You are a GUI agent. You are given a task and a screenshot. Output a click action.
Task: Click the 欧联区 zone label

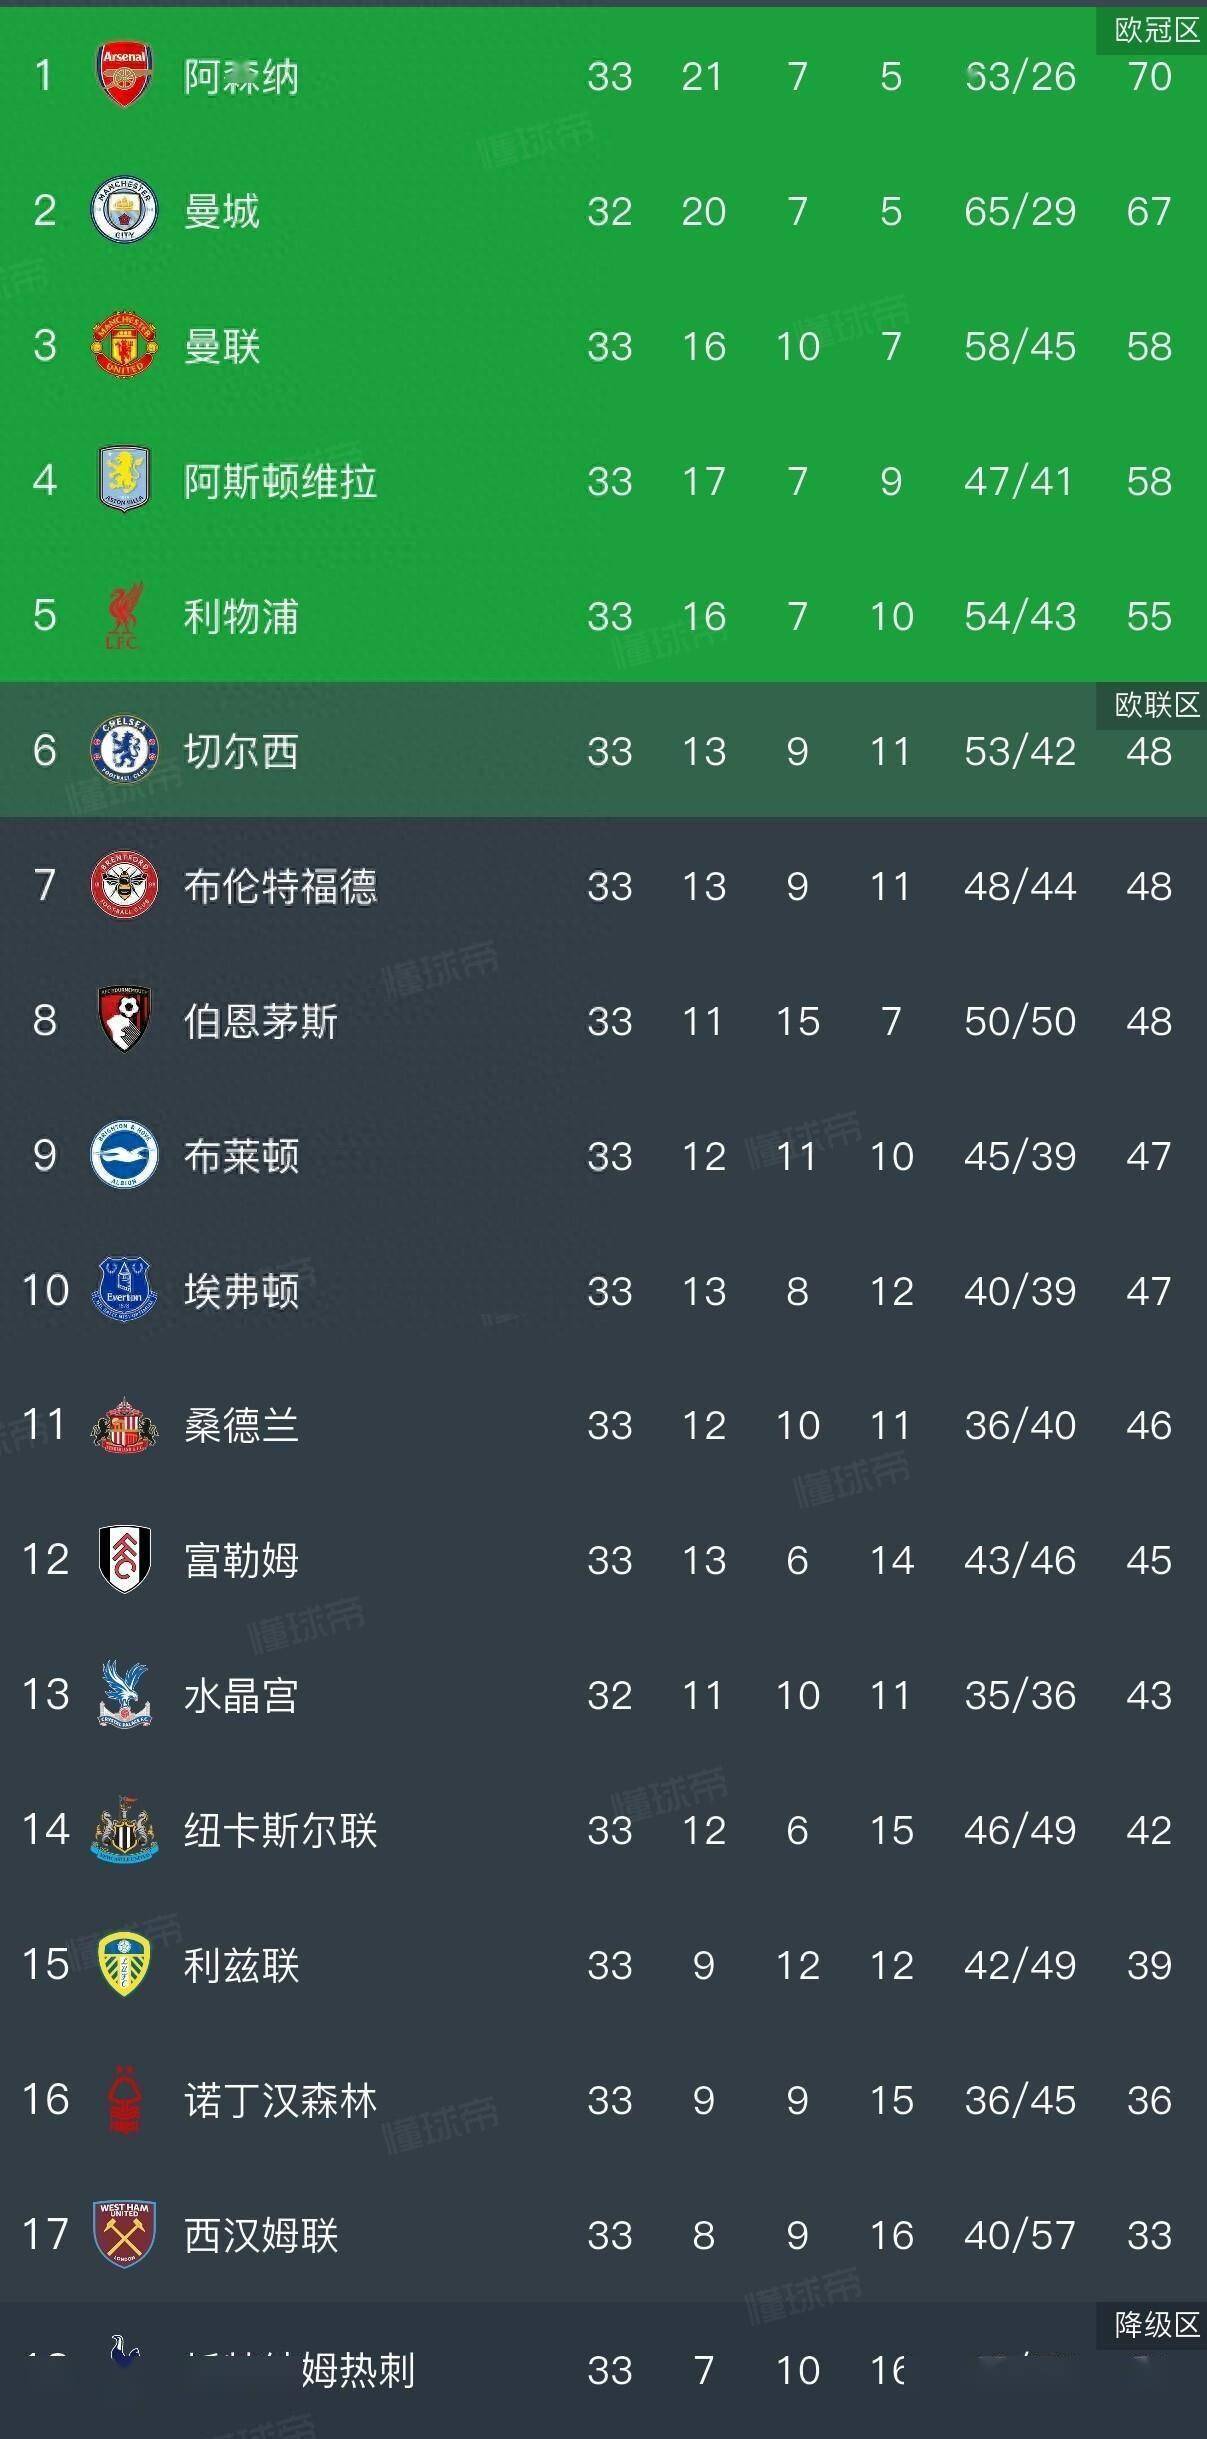pos(1156,705)
